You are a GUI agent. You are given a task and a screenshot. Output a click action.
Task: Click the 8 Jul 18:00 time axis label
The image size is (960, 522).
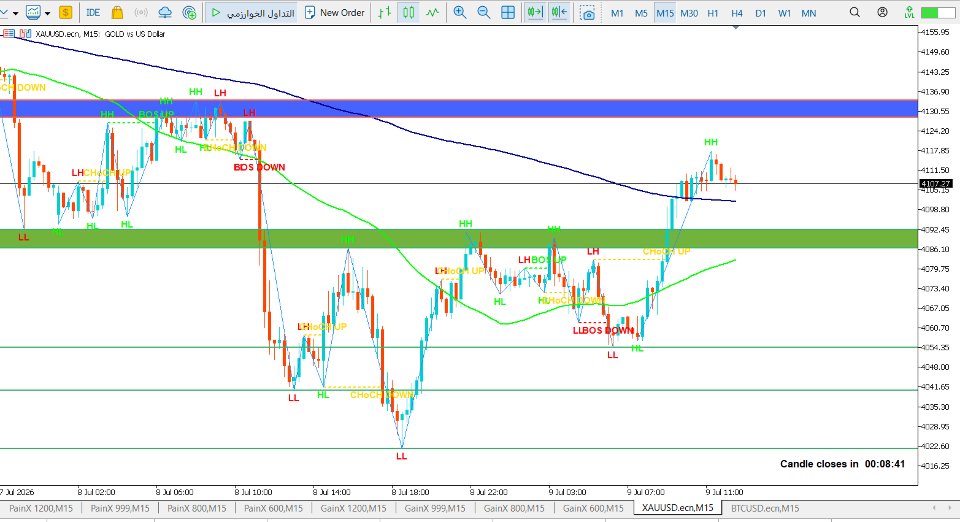pyautogui.click(x=410, y=492)
